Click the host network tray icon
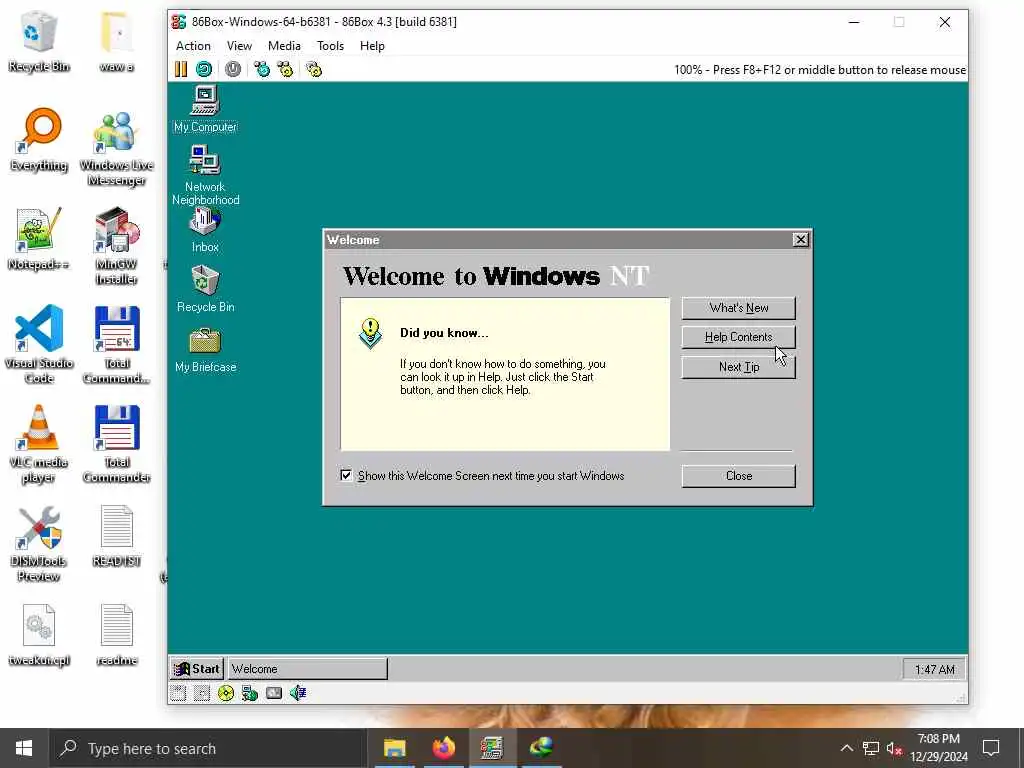The width and height of the screenshot is (1024, 768). click(x=871, y=748)
